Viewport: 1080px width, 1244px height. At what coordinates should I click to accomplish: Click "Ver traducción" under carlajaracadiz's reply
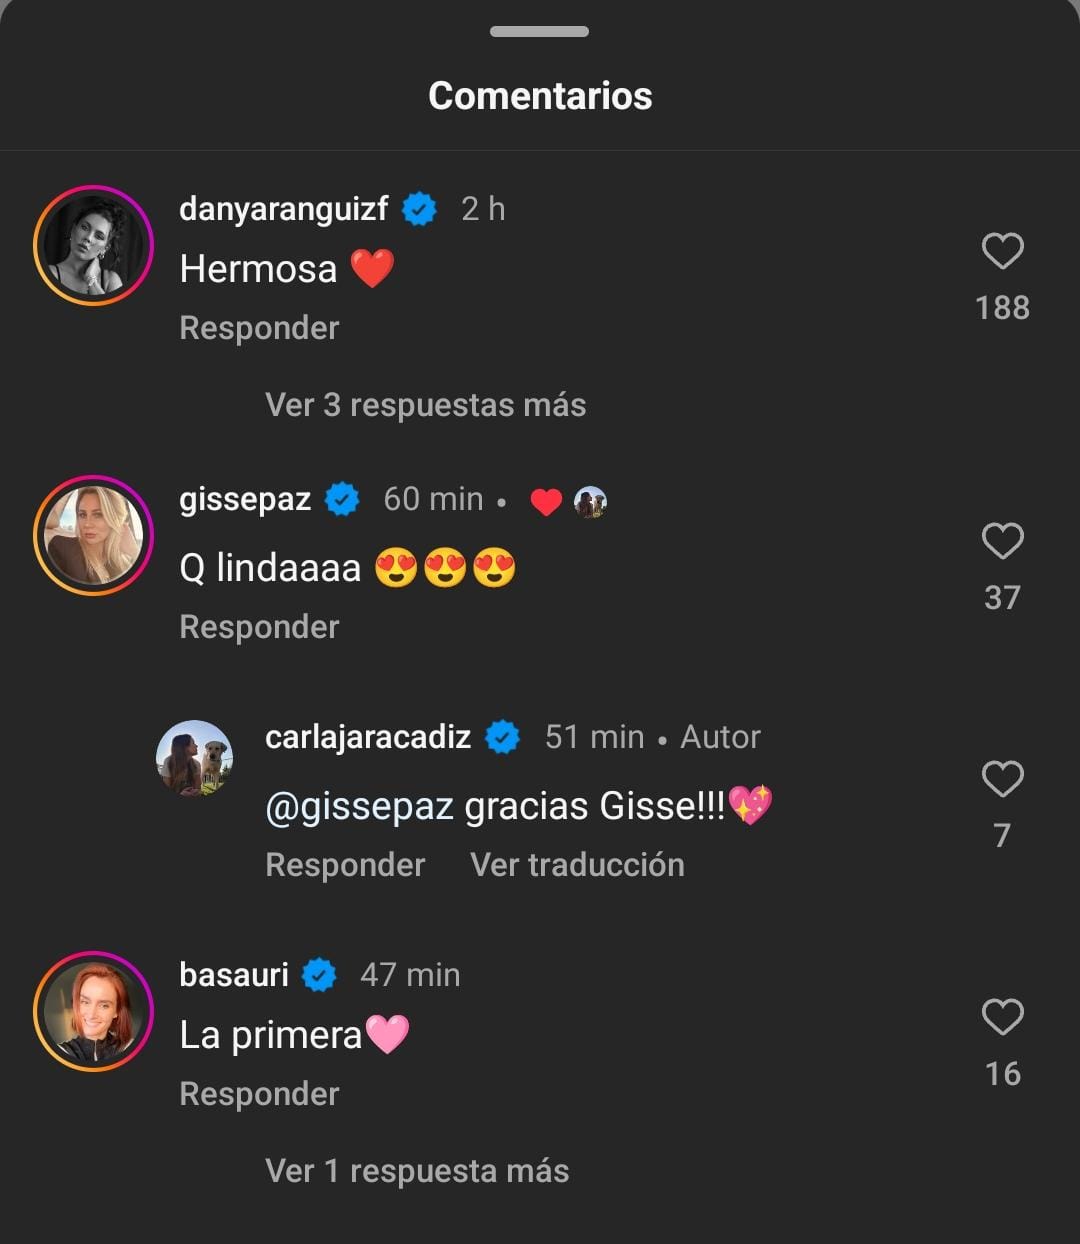coord(577,865)
